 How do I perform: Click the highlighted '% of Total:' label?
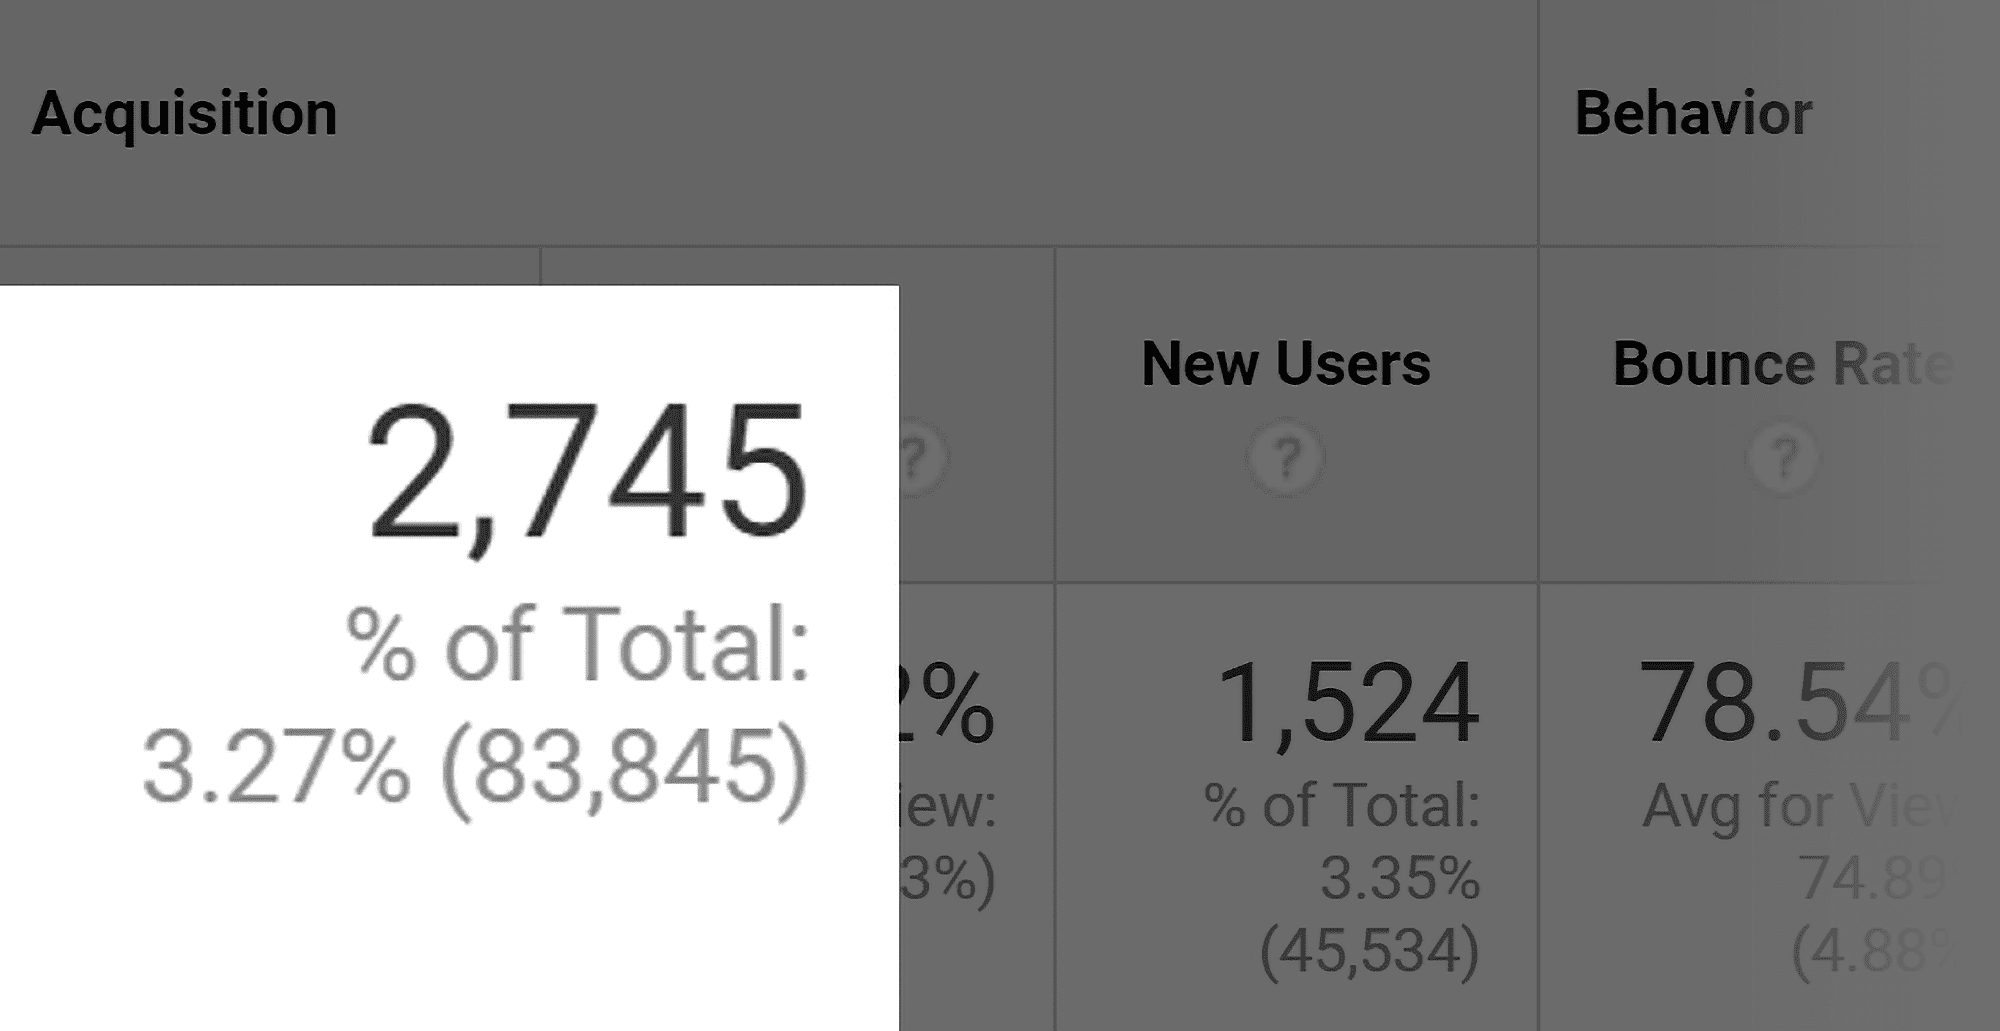577,645
